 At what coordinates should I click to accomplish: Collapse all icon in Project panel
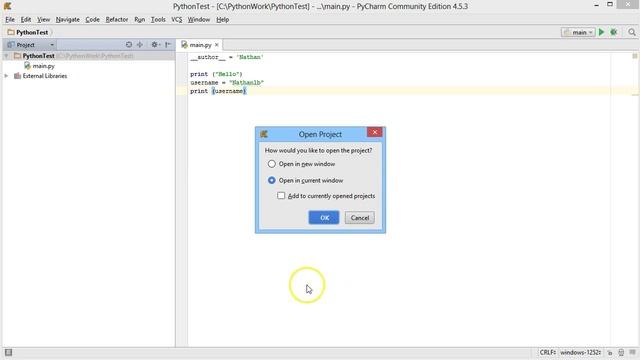(x=140, y=45)
